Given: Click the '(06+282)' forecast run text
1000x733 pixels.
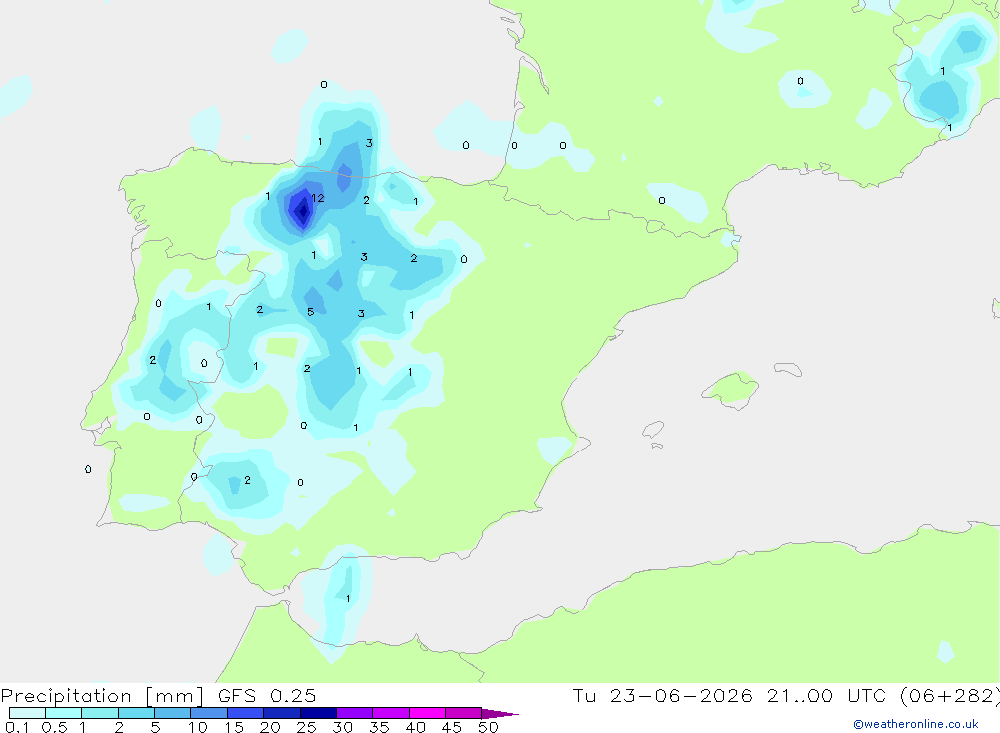Looking at the screenshot, I should [x=949, y=696].
